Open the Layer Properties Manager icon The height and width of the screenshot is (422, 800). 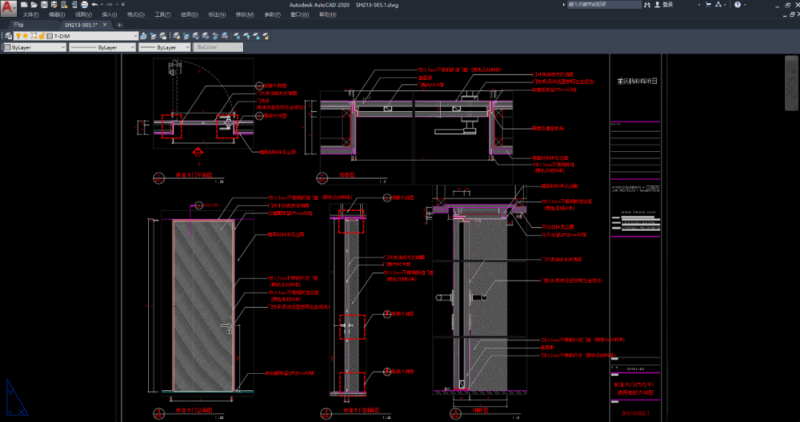pos(6,35)
